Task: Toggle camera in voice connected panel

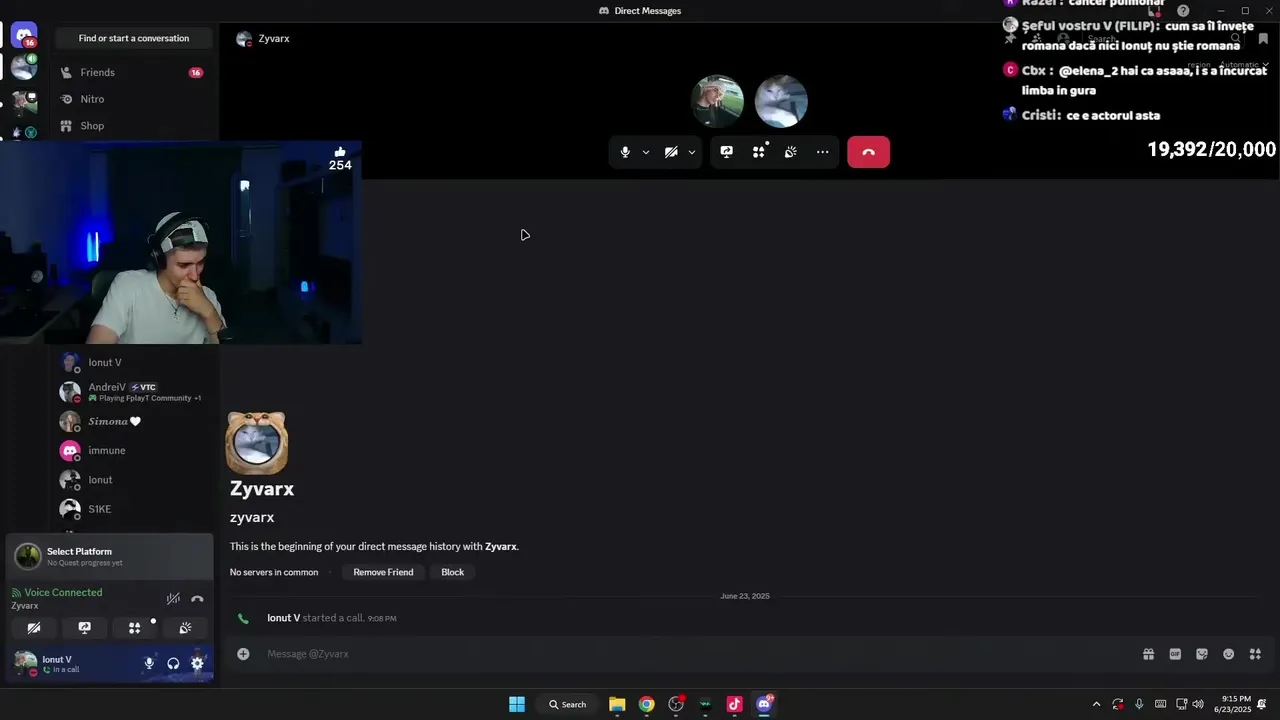Action: tap(34, 628)
